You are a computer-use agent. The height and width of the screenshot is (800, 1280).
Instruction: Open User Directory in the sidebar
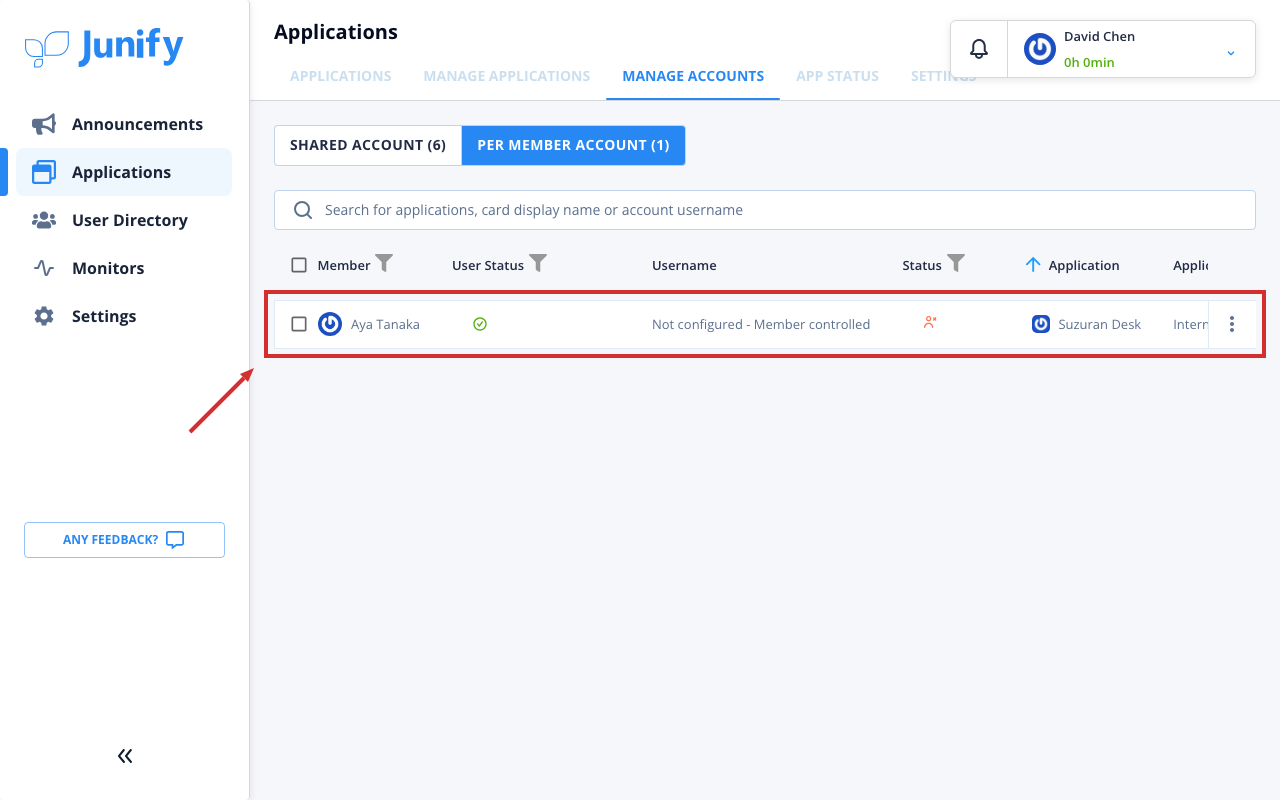click(x=125, y=220)
